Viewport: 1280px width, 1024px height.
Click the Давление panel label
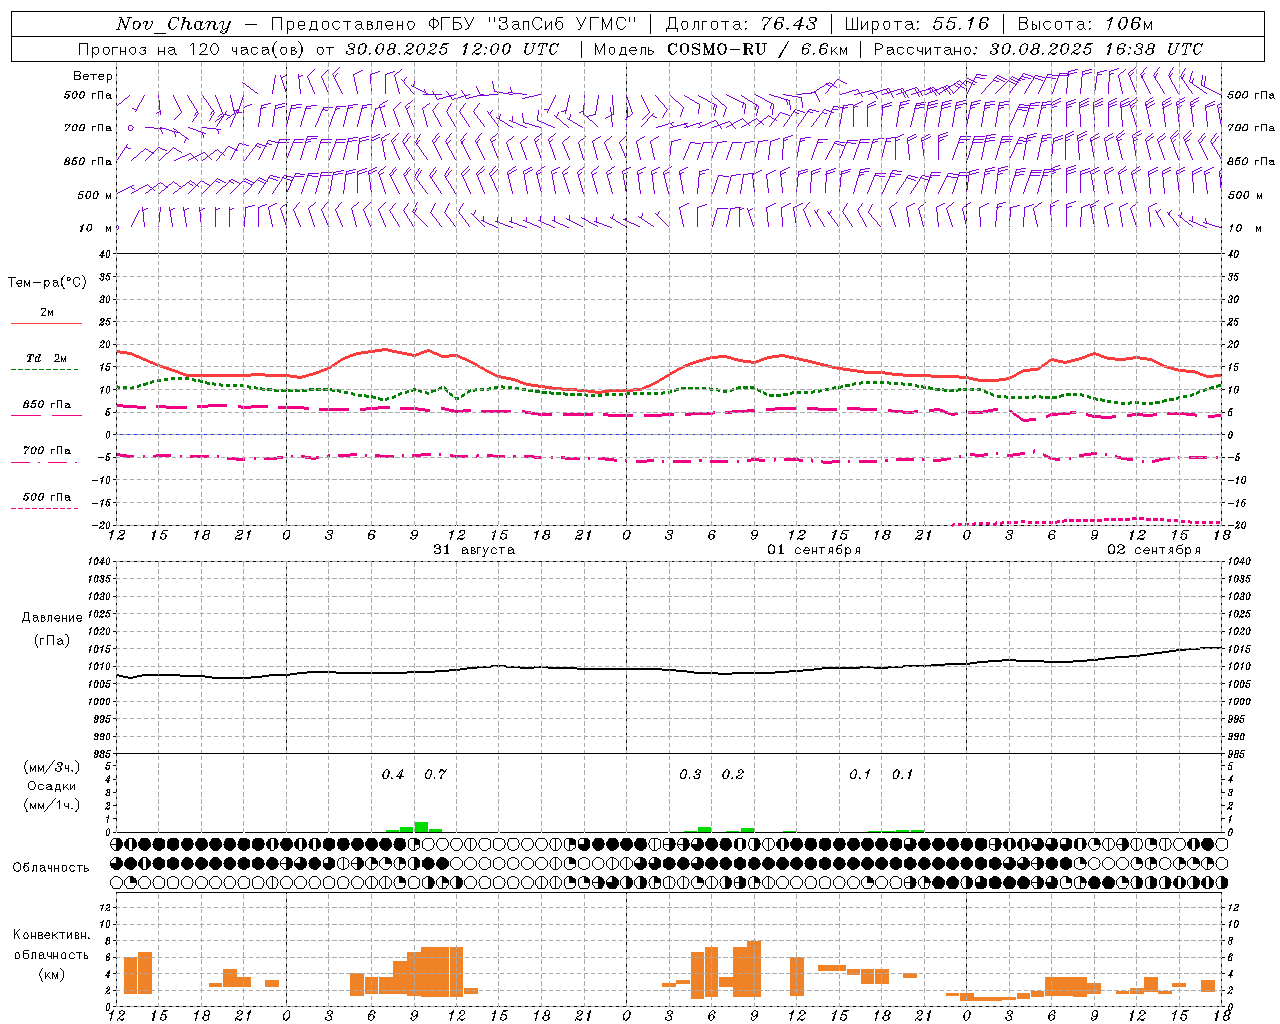click(x=52, y=618)
